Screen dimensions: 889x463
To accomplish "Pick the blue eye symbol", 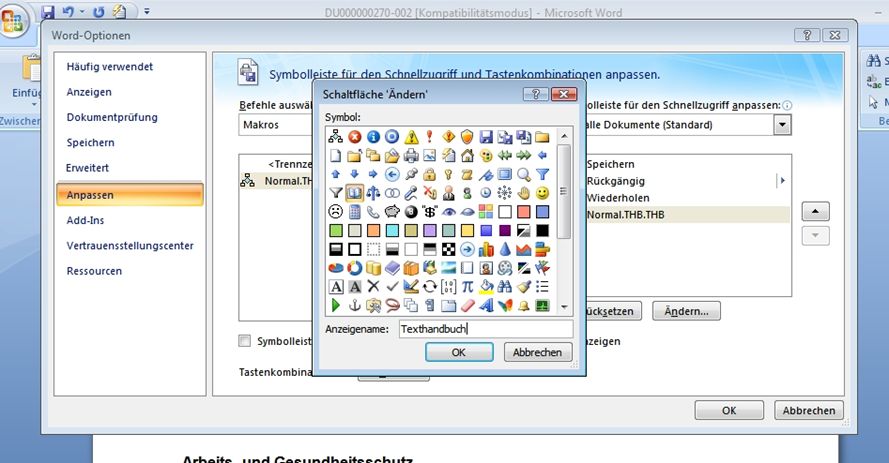I will [448, 212].
